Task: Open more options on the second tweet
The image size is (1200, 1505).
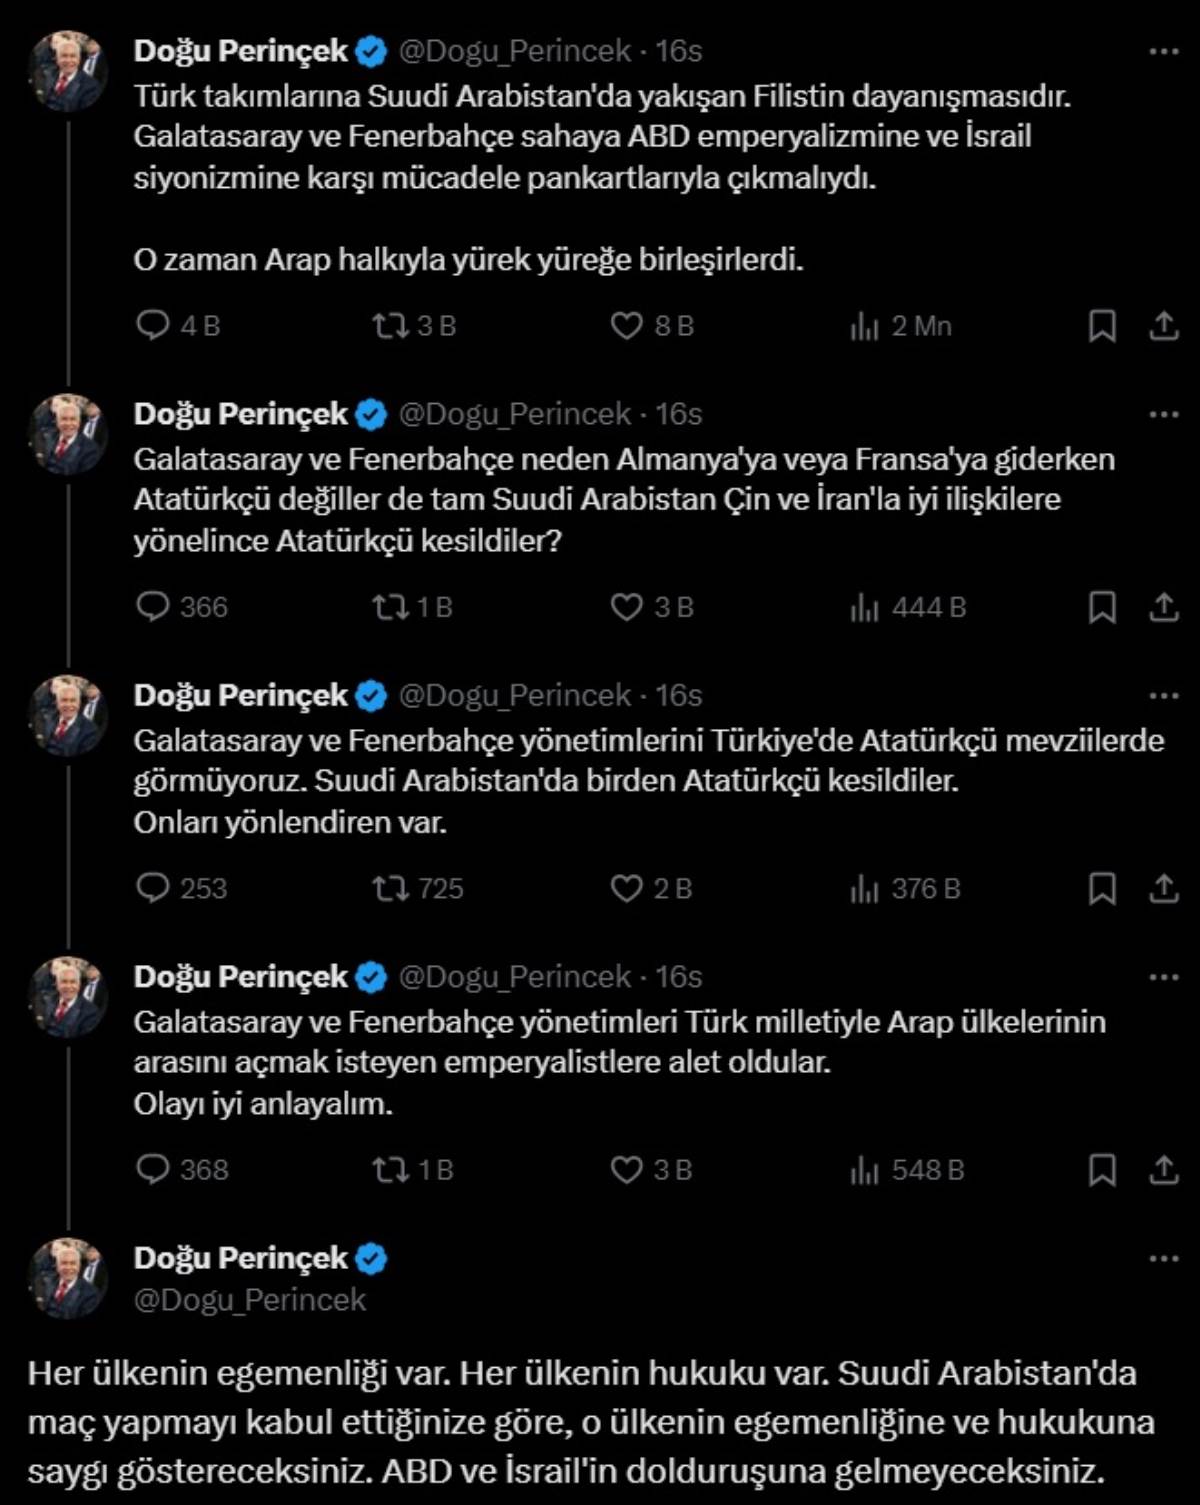Action: (x=1164, y=414)
